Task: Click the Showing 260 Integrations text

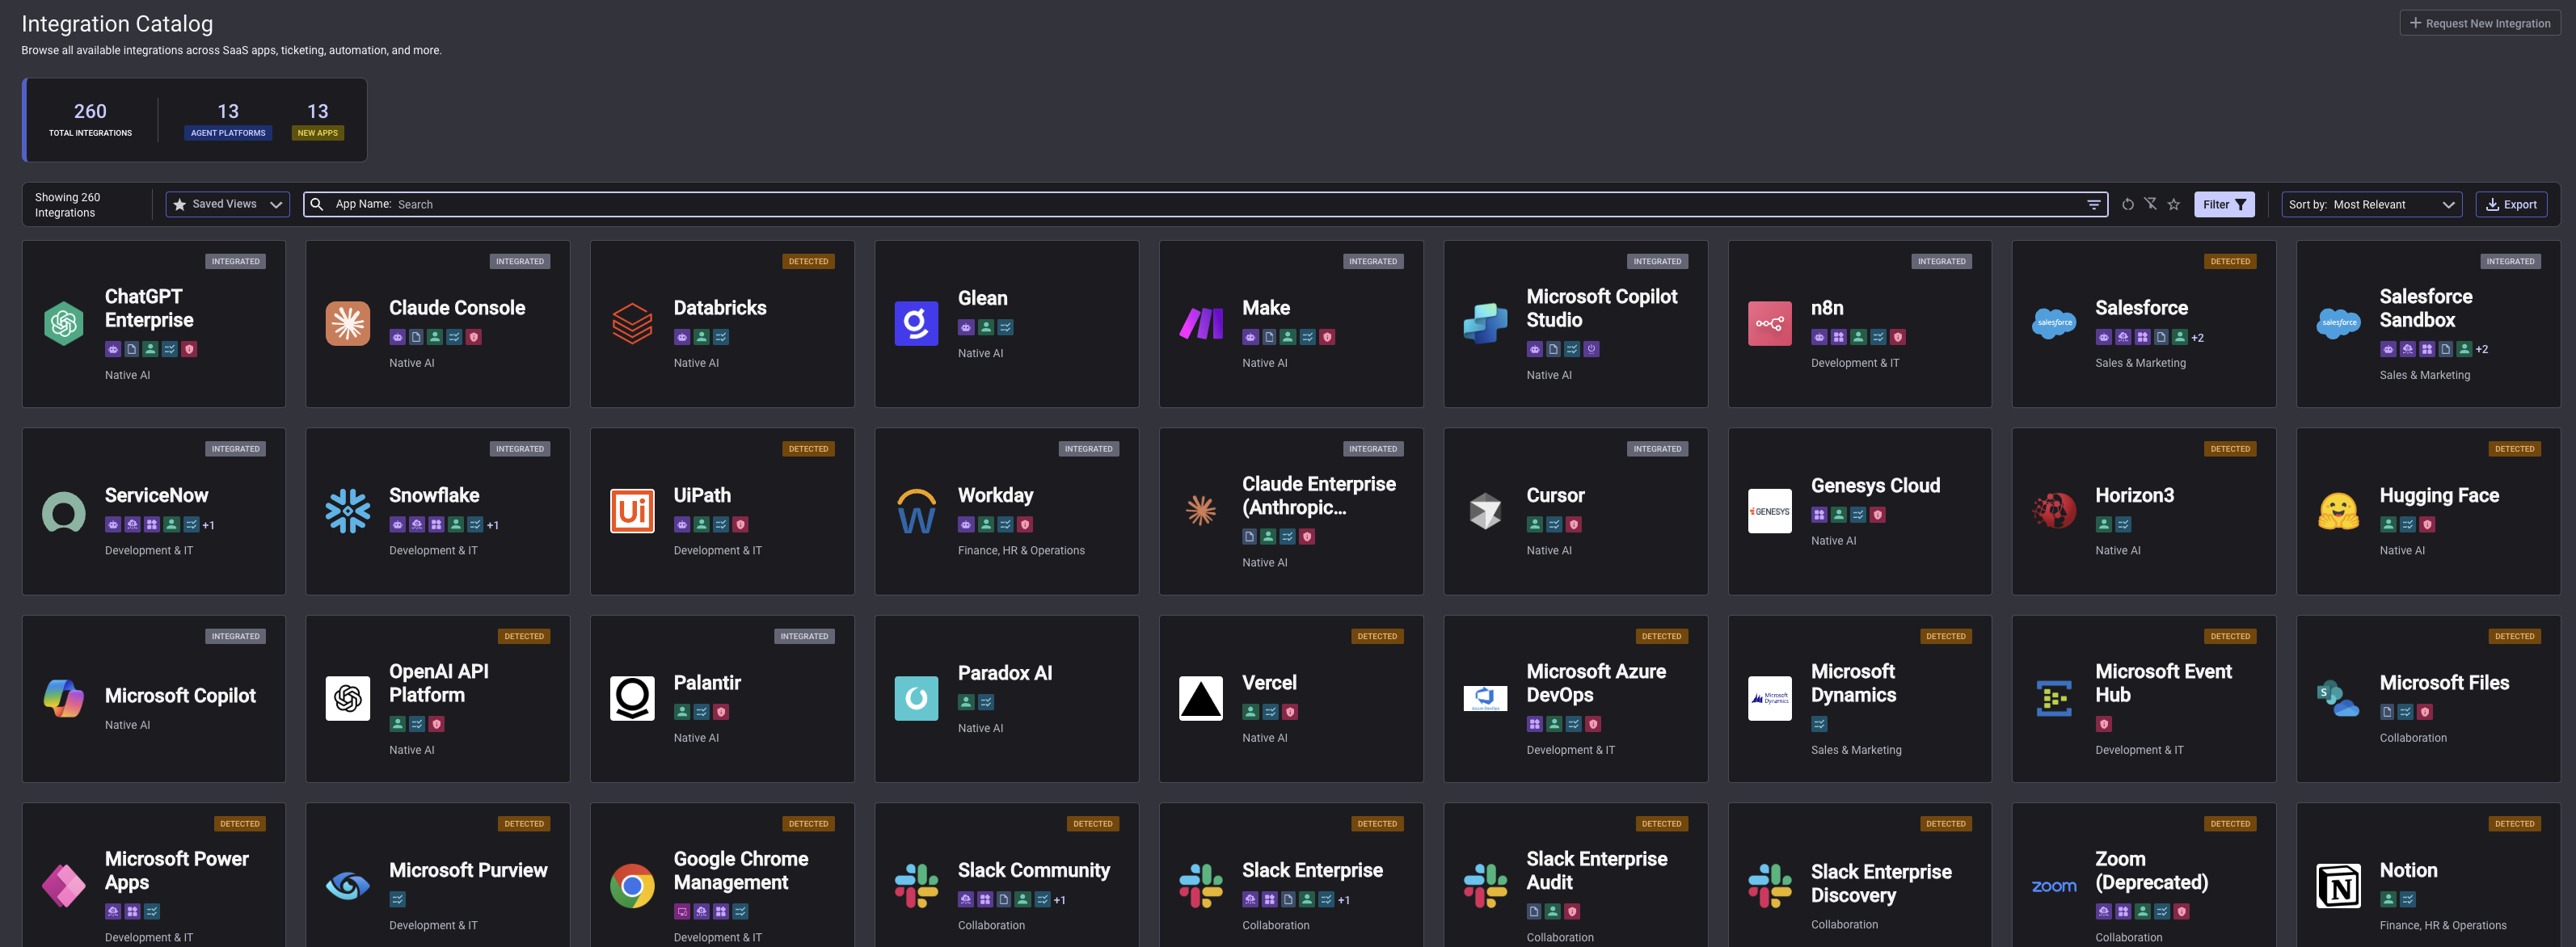Action: pyautogui.click(x=67, y=205)
